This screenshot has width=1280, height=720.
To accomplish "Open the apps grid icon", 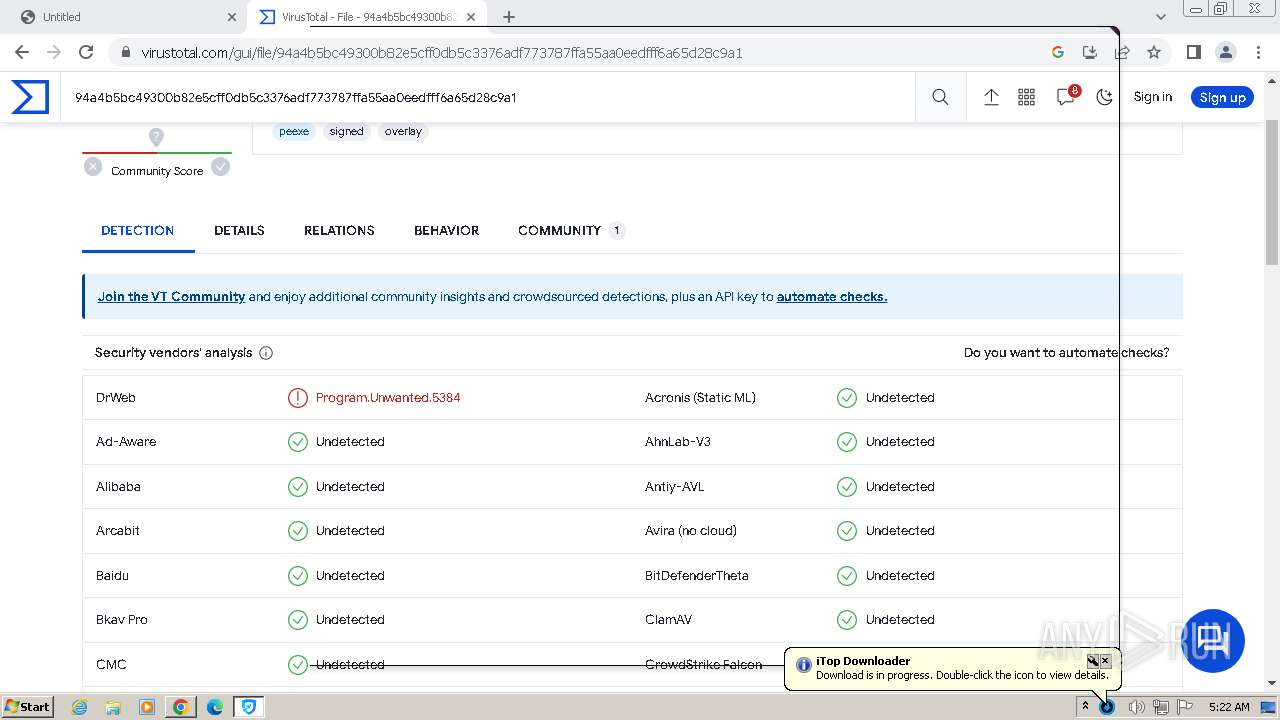I will coord(1026,97).
